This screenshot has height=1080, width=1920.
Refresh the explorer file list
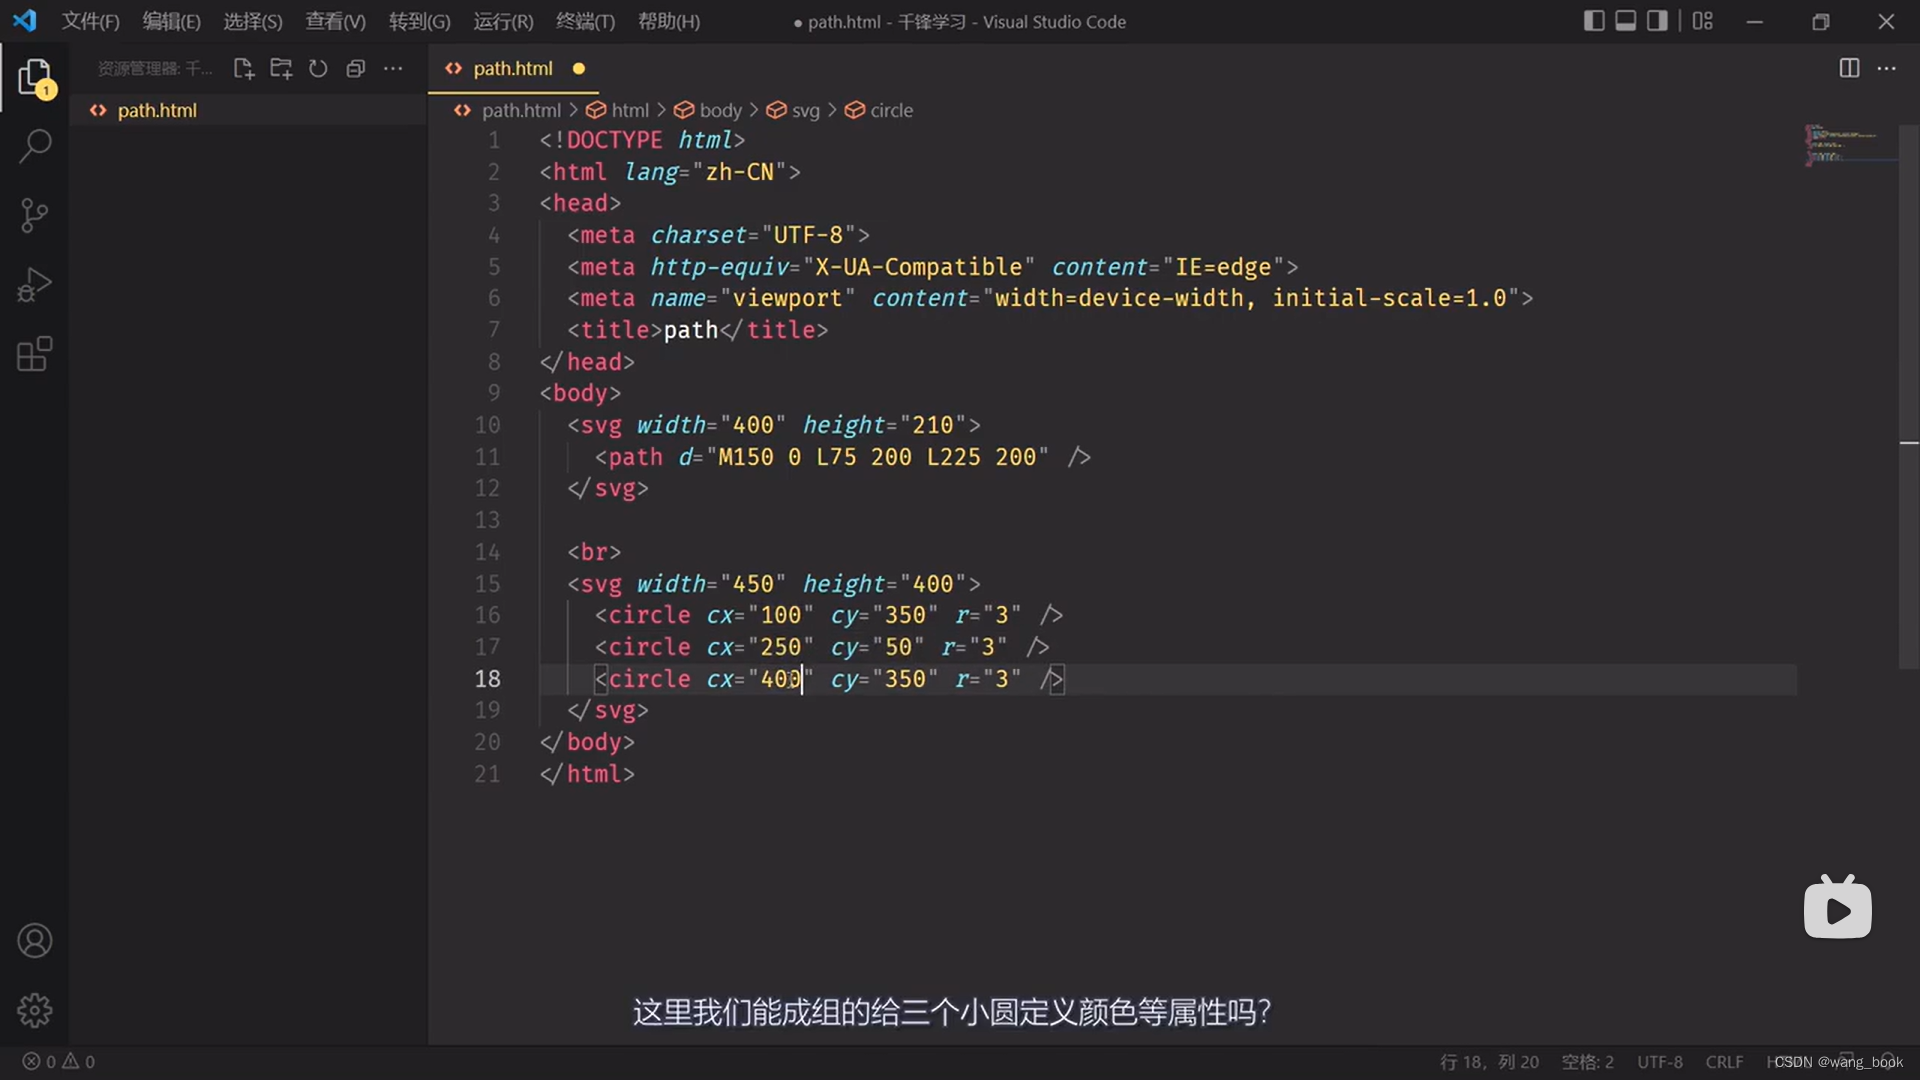pos(318,68)
